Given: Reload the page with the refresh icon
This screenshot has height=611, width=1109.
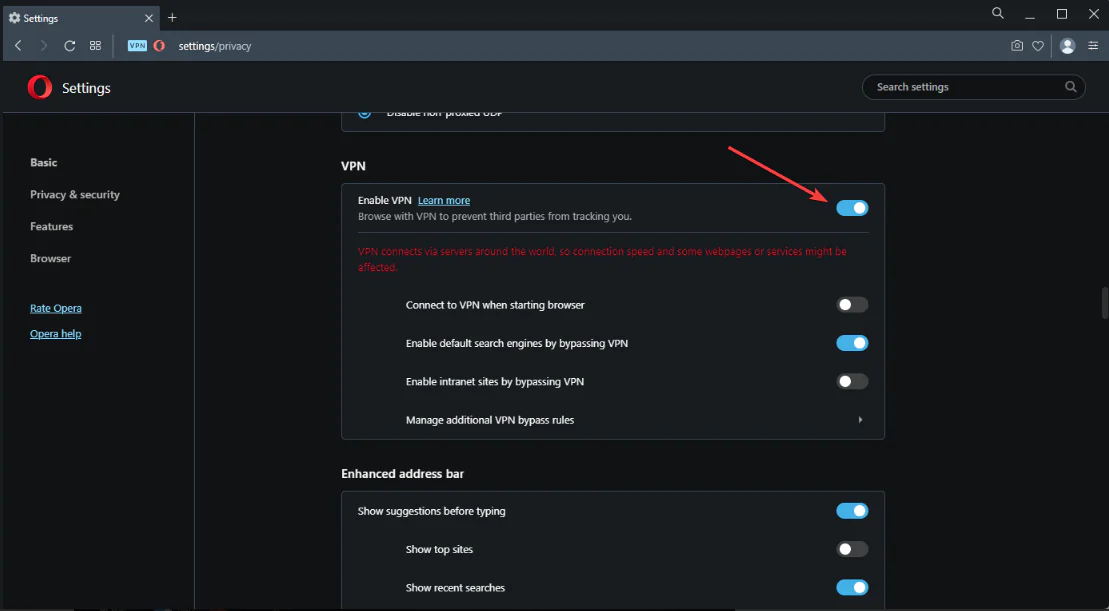Looking at the screenshot, I should click(70, 46).
